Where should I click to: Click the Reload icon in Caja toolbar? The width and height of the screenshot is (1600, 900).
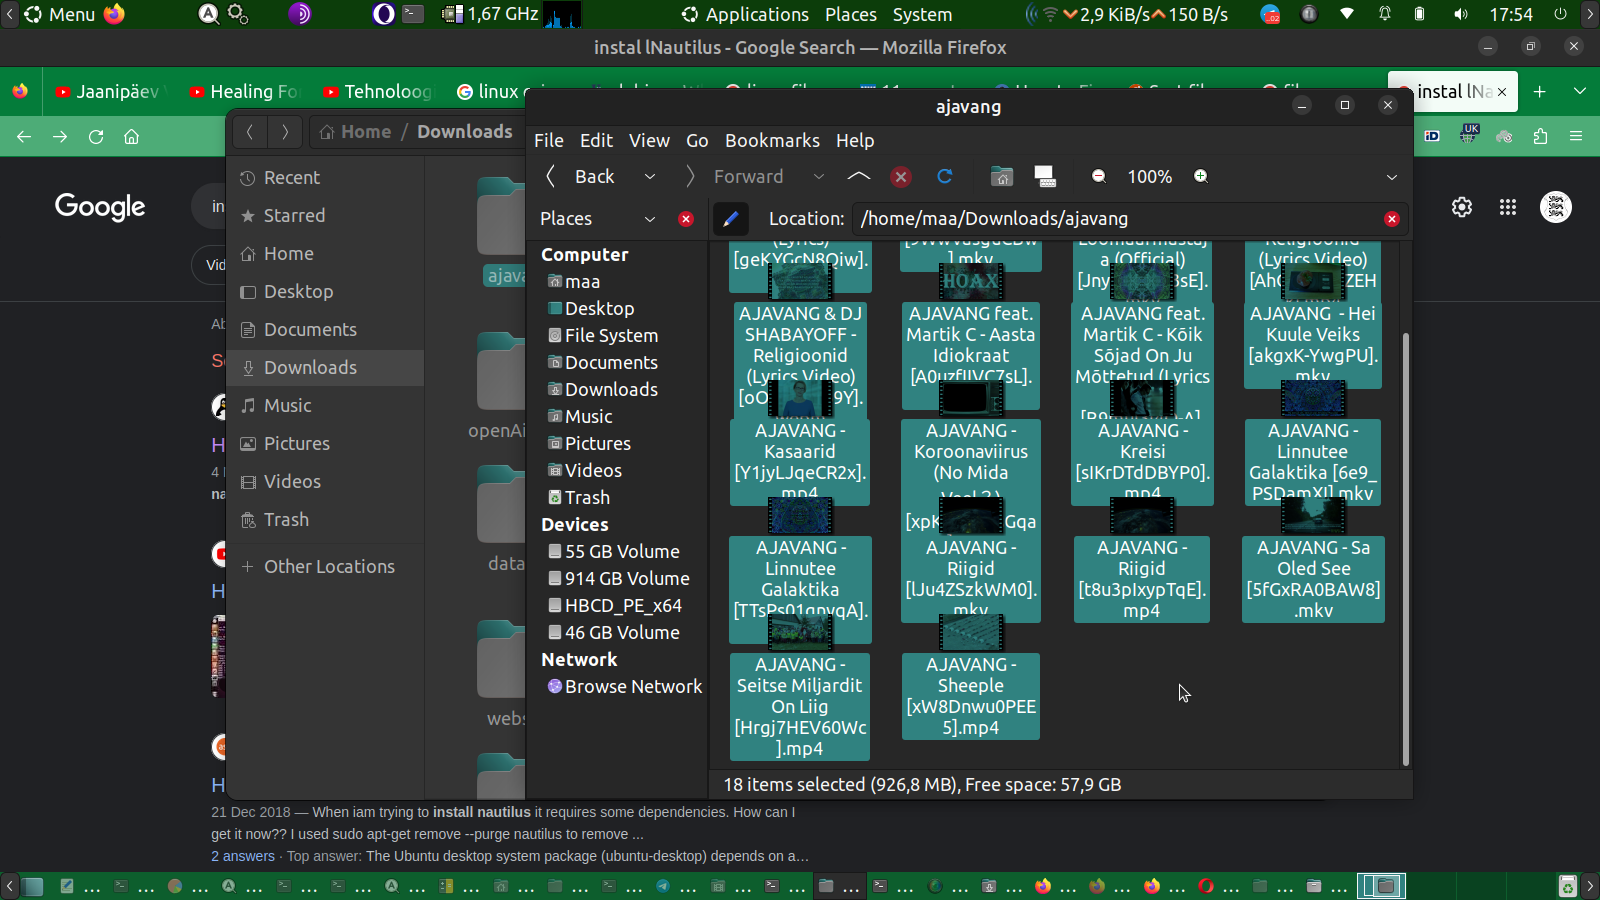click(944, 177)
